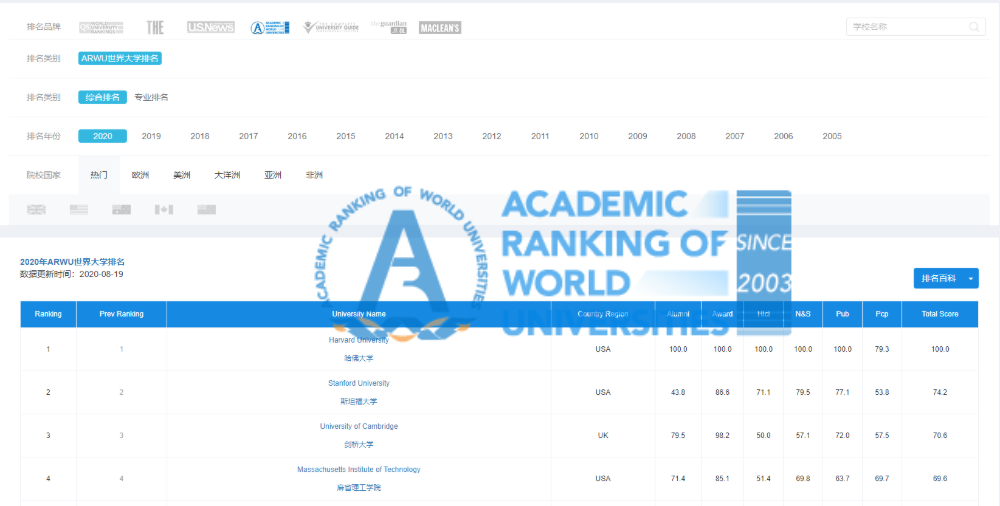
Task: Select ranking year 2020
Action: pos(103,136)
